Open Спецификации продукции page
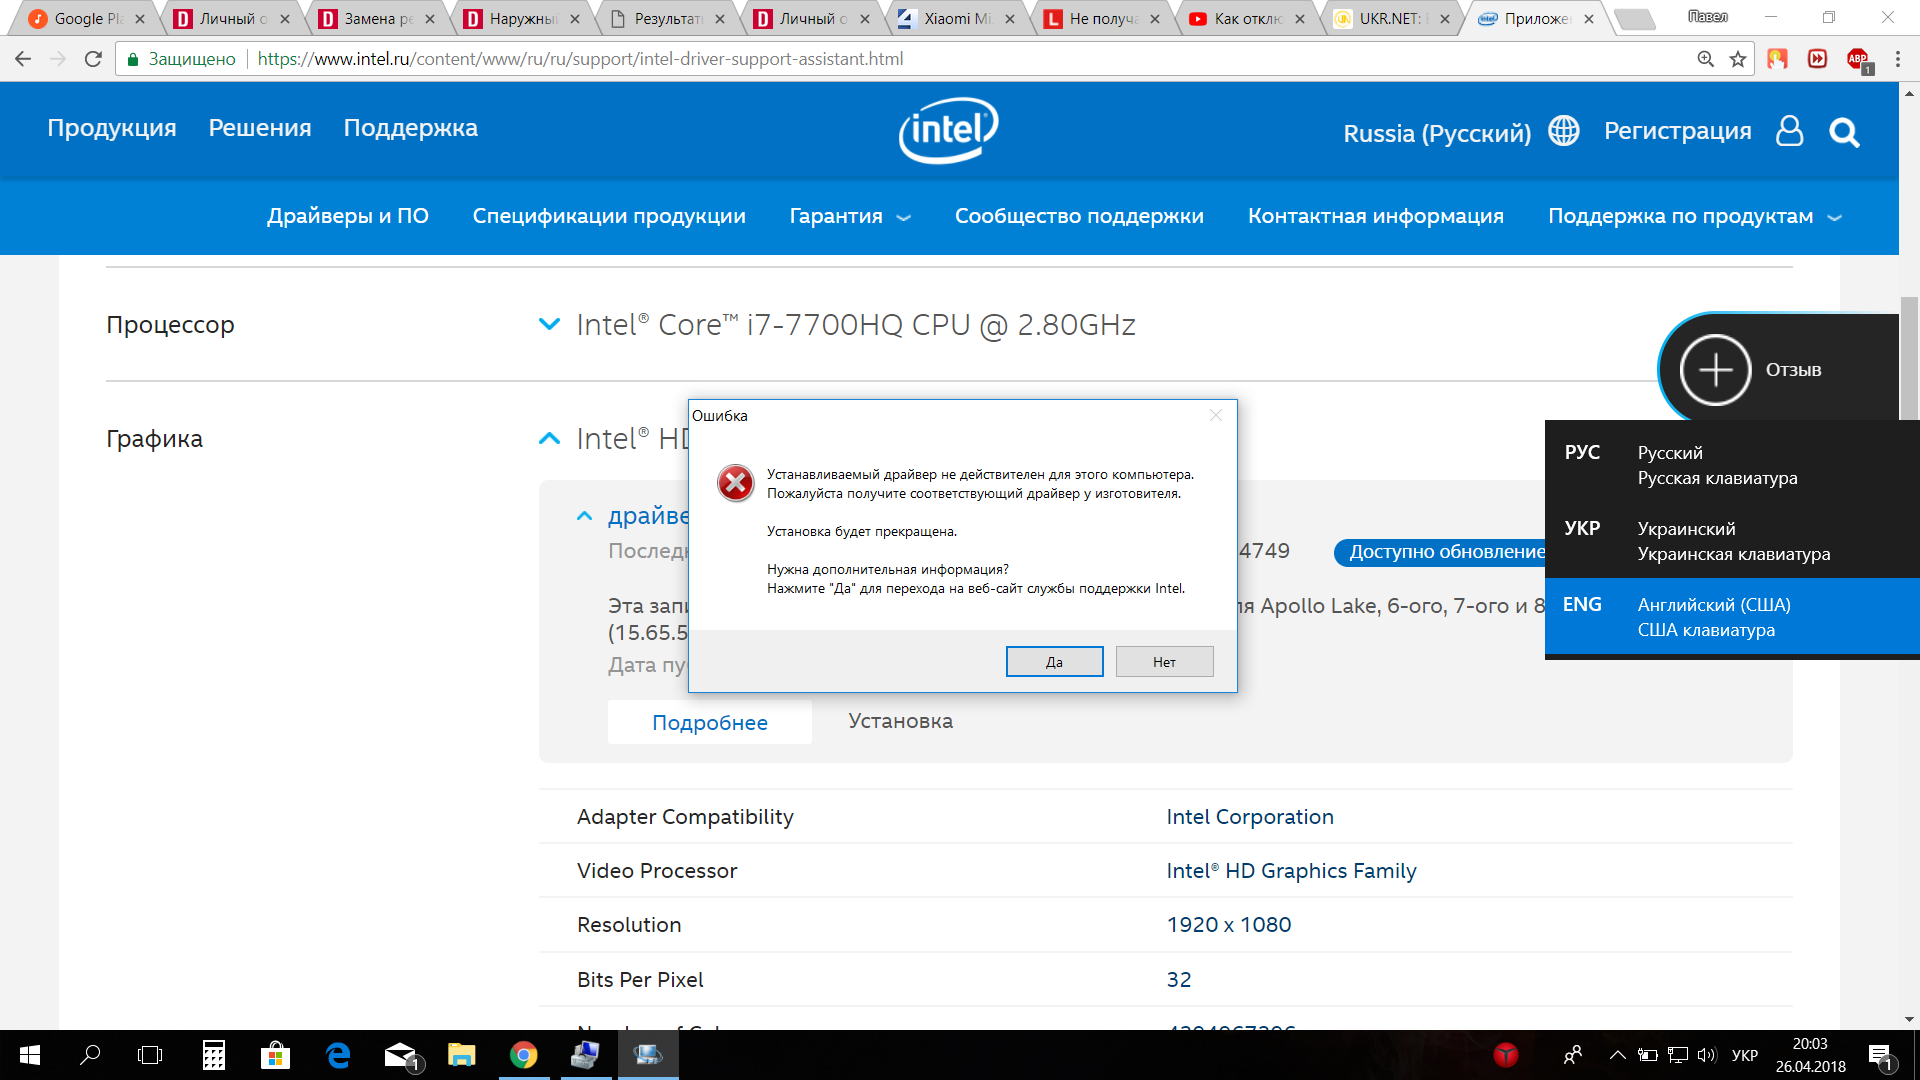Image resolution: width=1920 pixels, height=1080 pixels. click(609, 216)
